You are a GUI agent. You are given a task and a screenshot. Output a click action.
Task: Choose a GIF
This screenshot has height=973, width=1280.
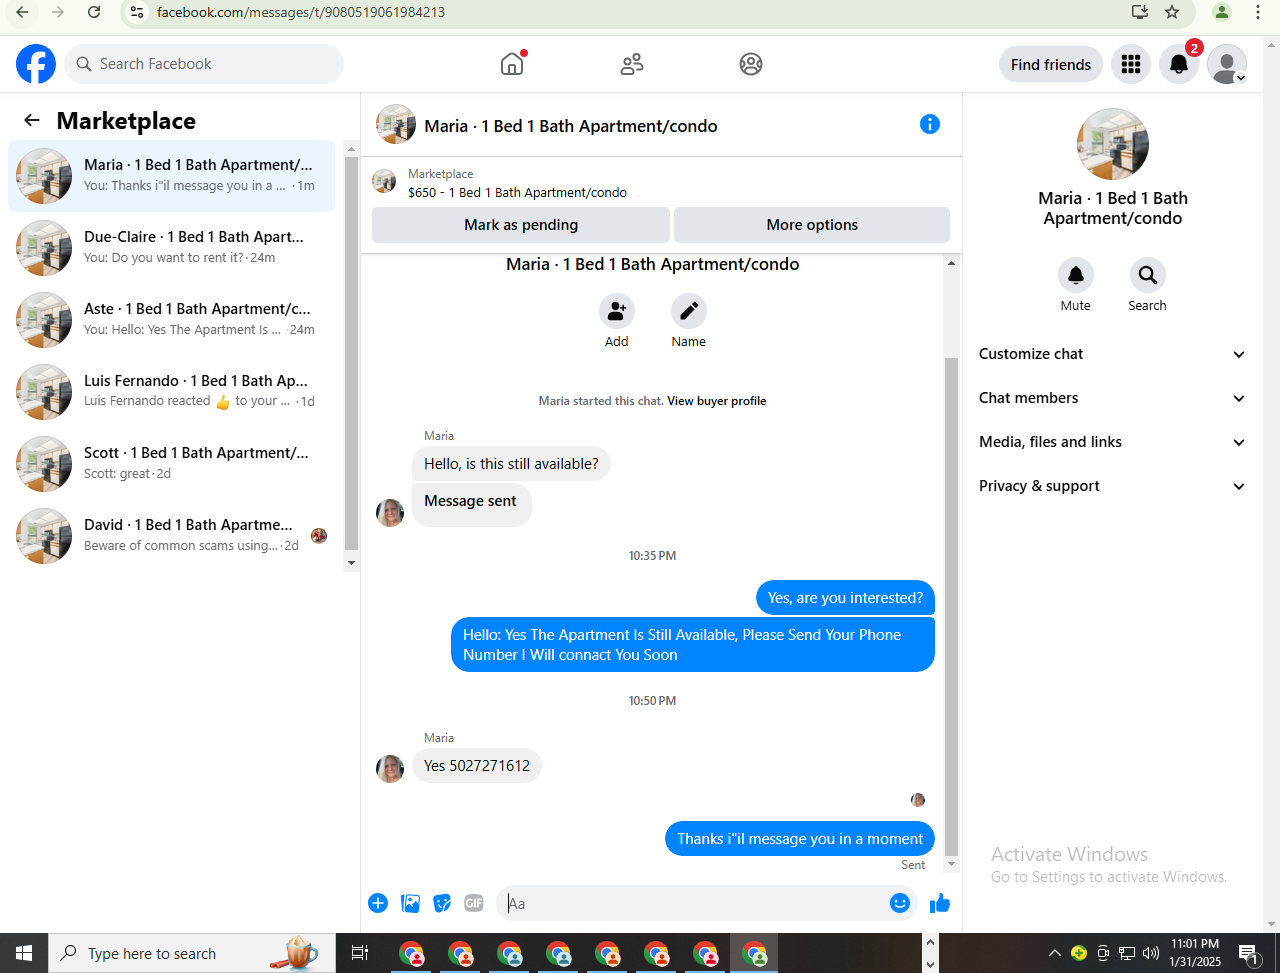474,904
